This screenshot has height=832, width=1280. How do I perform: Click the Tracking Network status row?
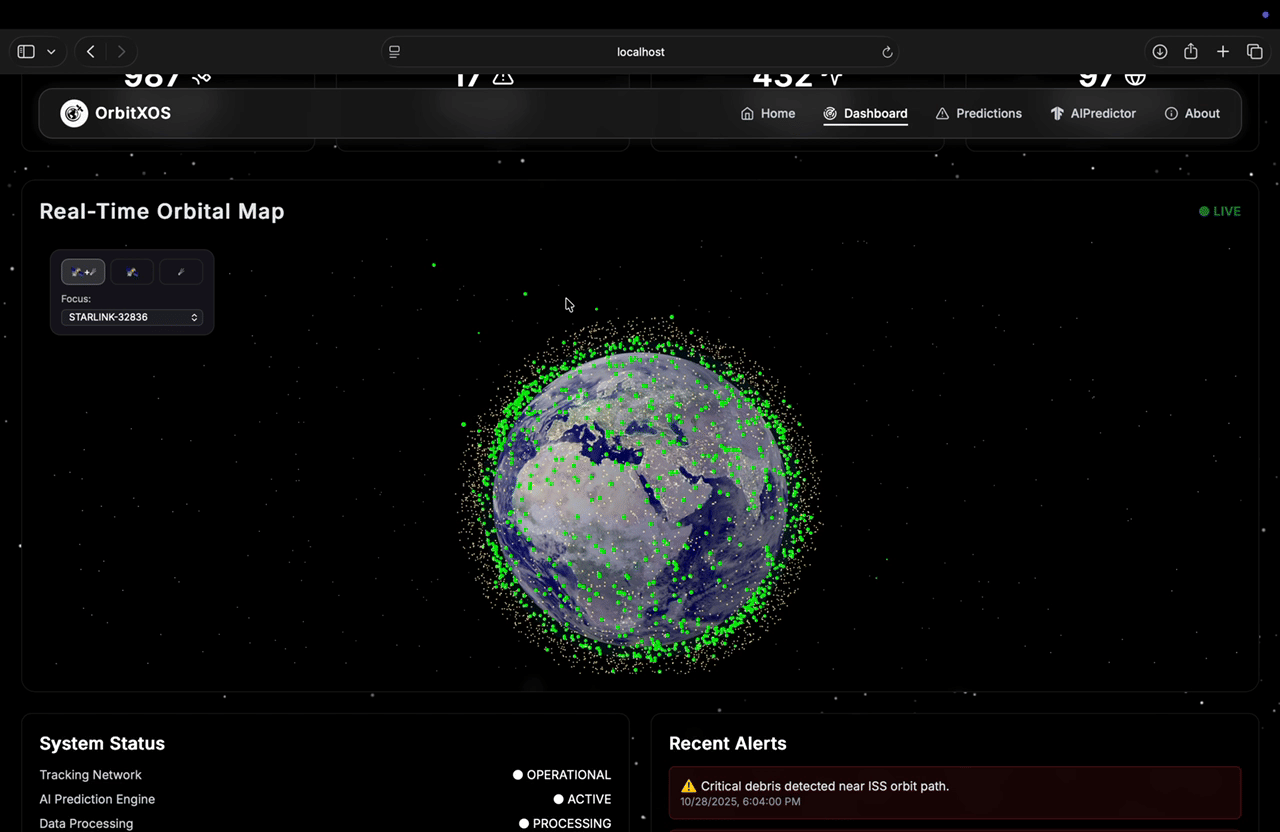[x=325, y=775]
